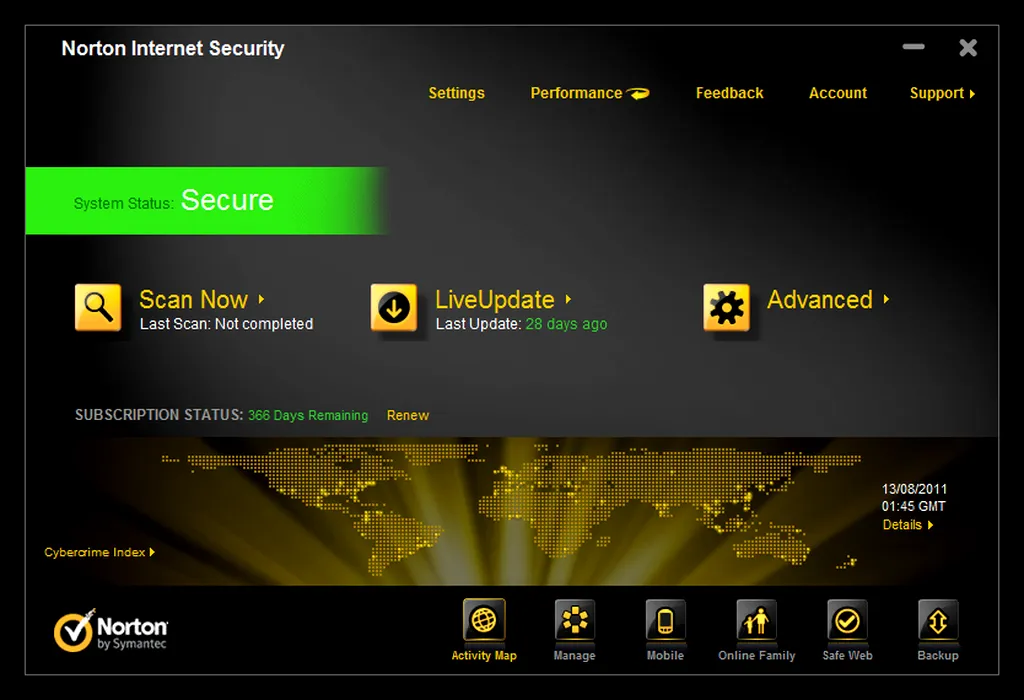The image size is (1024, 700).
Task: Click 'Last Scan: Not completed' text
Action: pos(227,324)
